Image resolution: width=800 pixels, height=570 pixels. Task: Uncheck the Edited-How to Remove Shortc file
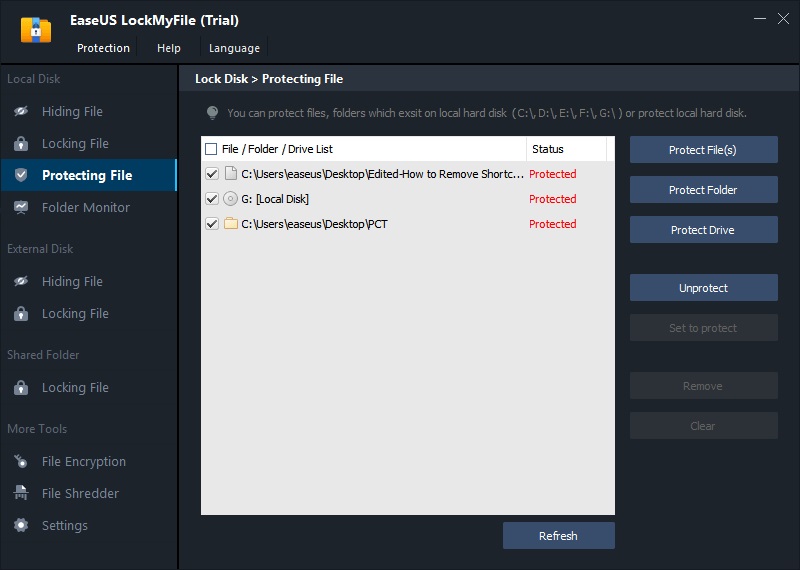click(212, 174)
